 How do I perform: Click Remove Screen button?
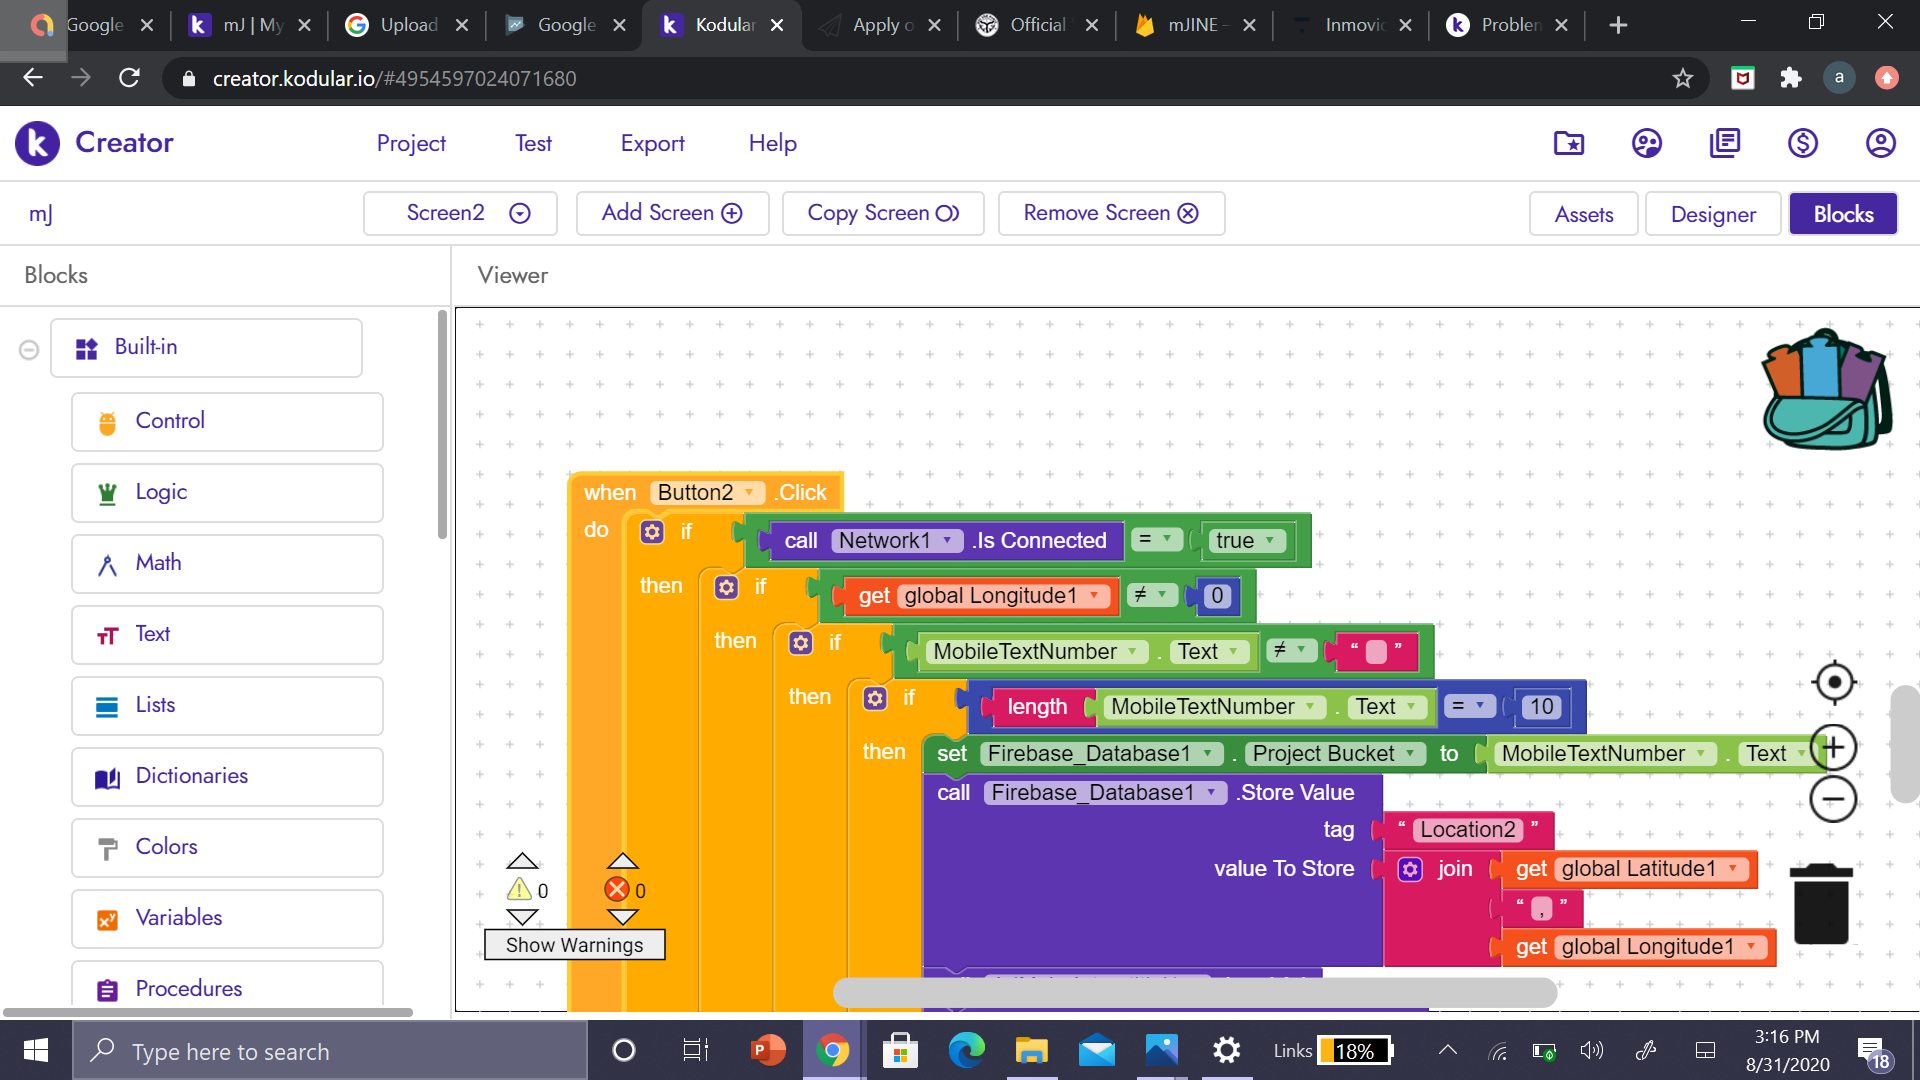[x=1111, y=213]
